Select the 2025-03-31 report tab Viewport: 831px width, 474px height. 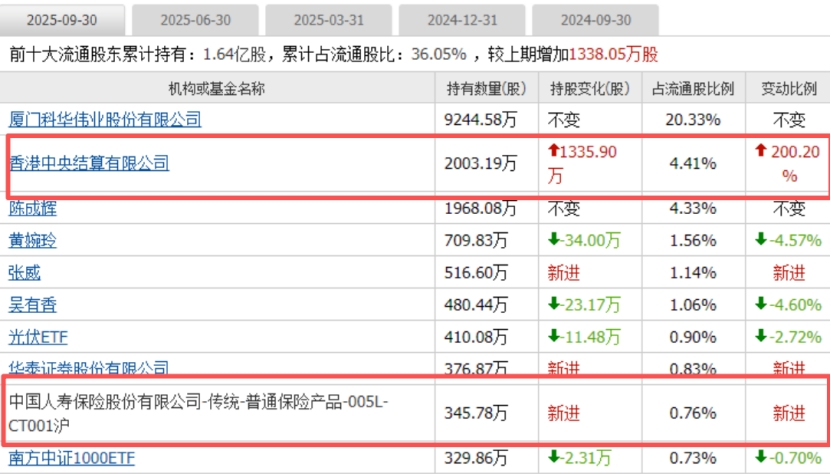coord(329,20)
